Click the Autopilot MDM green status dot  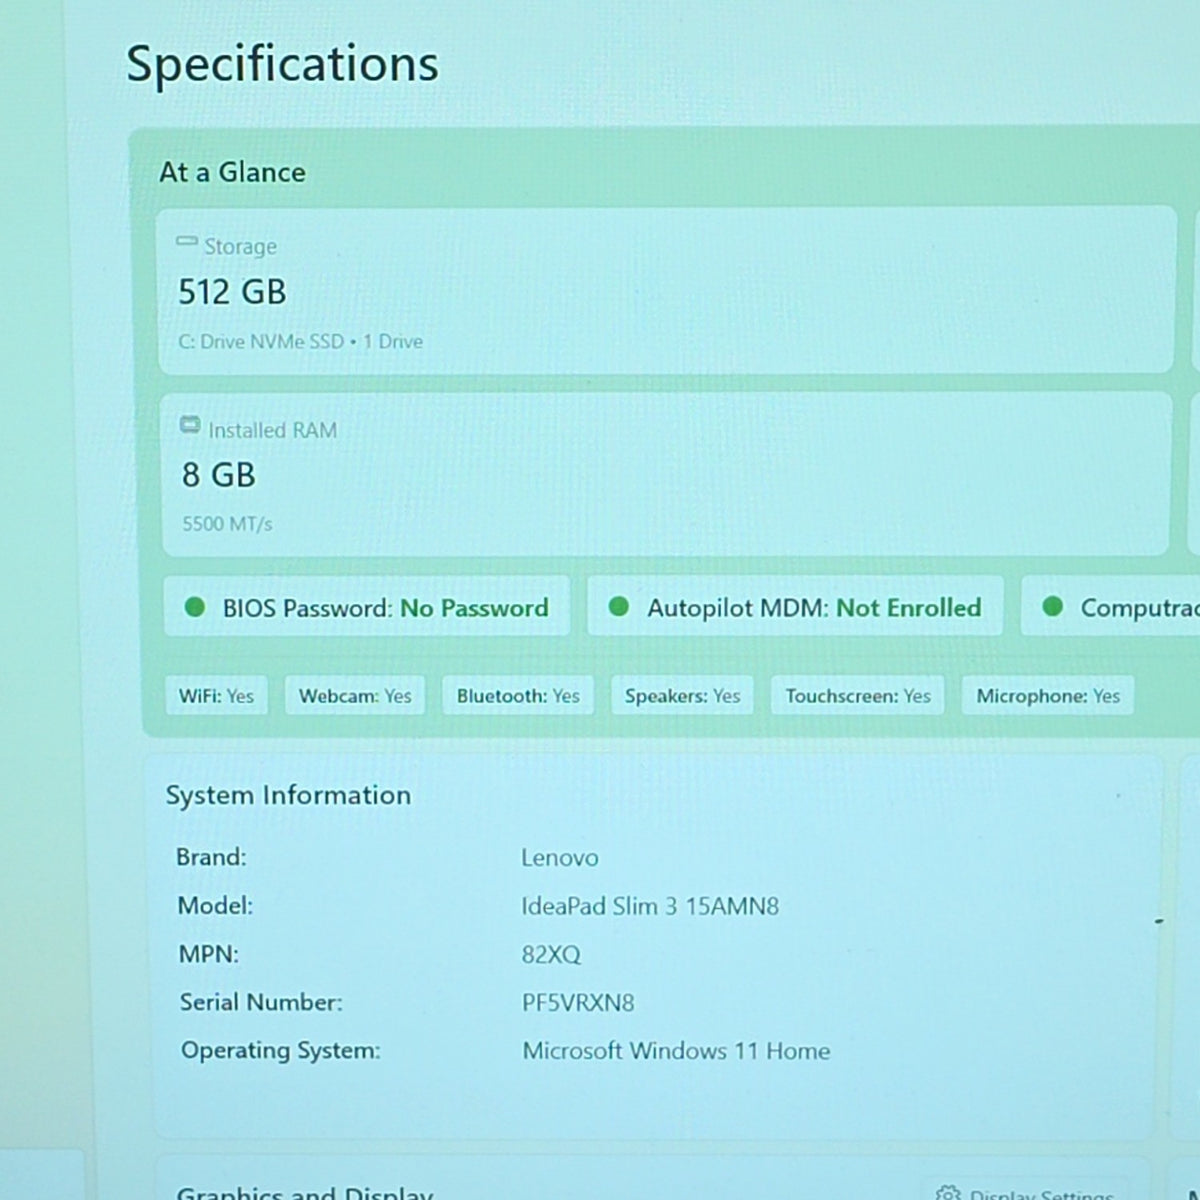(619, 607)
